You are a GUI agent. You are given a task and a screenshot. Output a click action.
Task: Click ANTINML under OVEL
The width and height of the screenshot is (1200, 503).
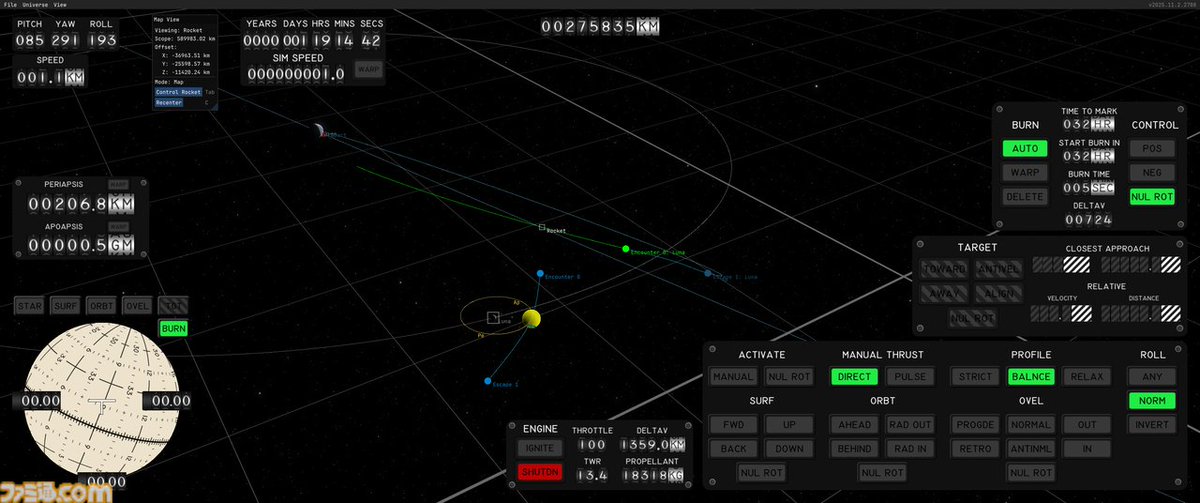pos(1031,448)
